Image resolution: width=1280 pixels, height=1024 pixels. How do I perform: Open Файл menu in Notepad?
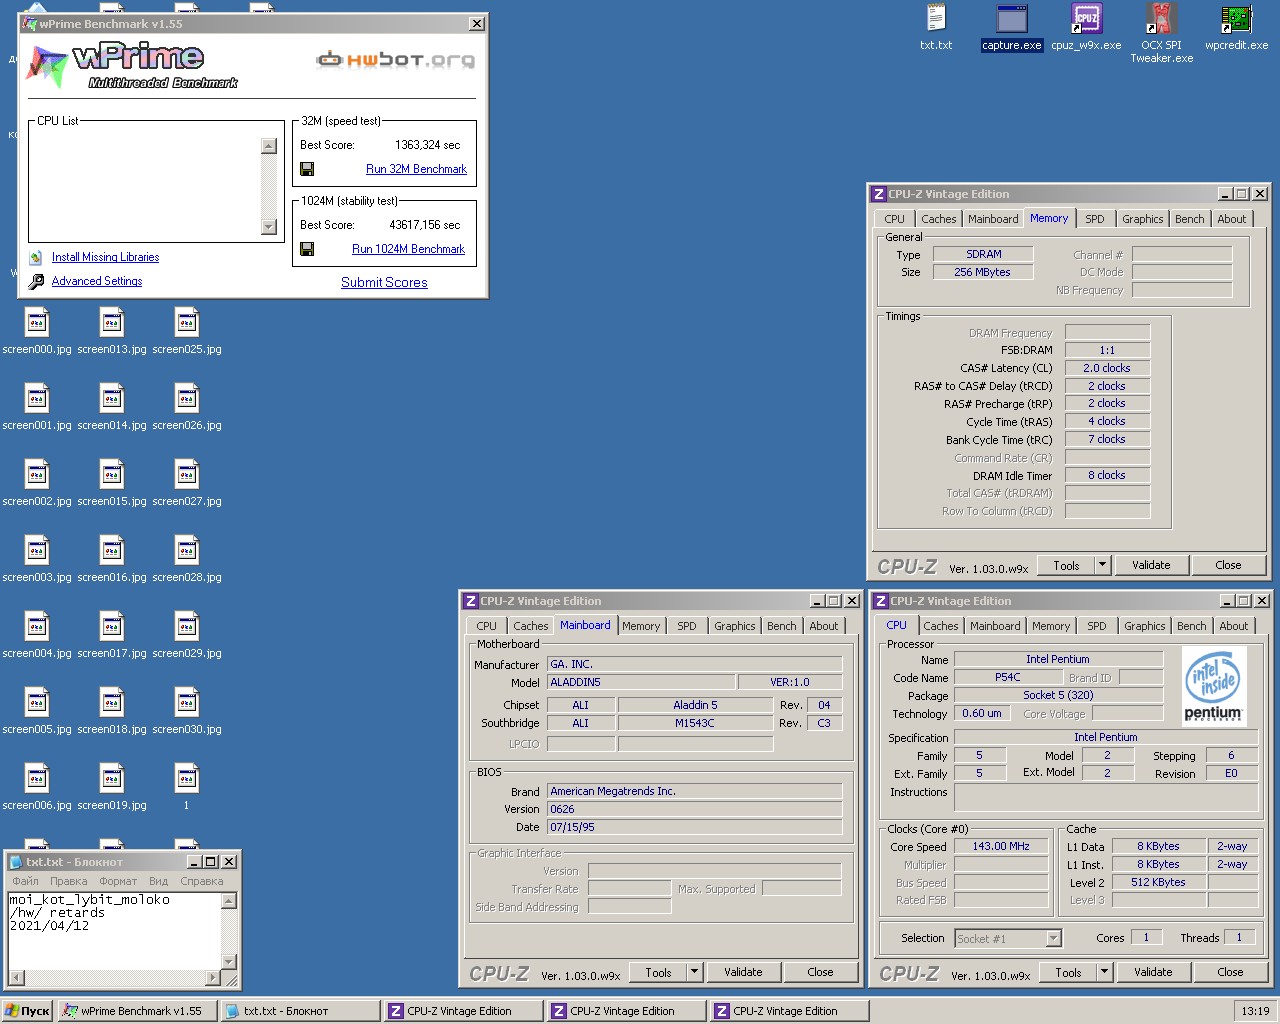point(25,881)
